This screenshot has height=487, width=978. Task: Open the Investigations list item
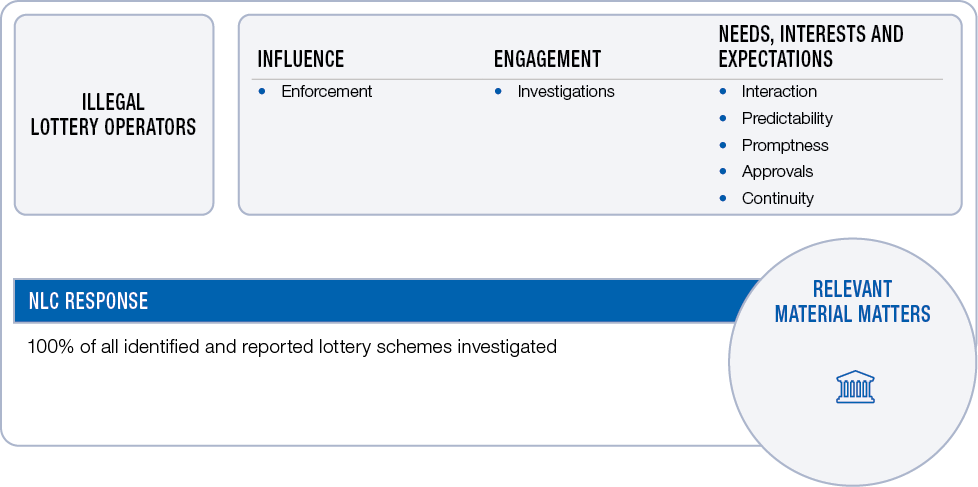[x=565, y=91]
